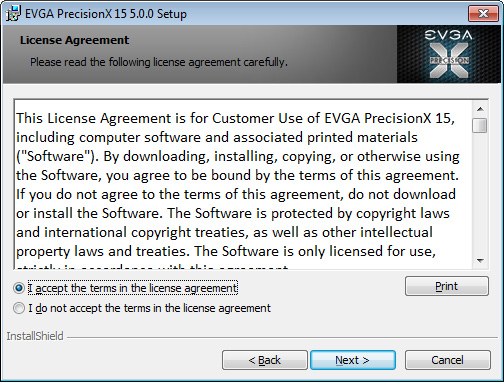504x382 pixels.
Task: Go to the previous step with the Back button
Action: tap(265, 360)
